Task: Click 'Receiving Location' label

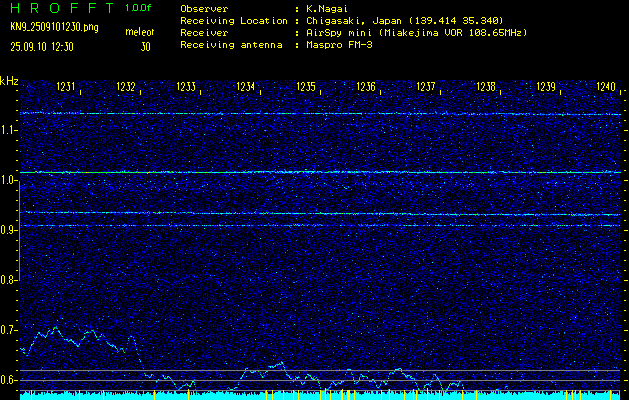Action: [x=234, y=21]
